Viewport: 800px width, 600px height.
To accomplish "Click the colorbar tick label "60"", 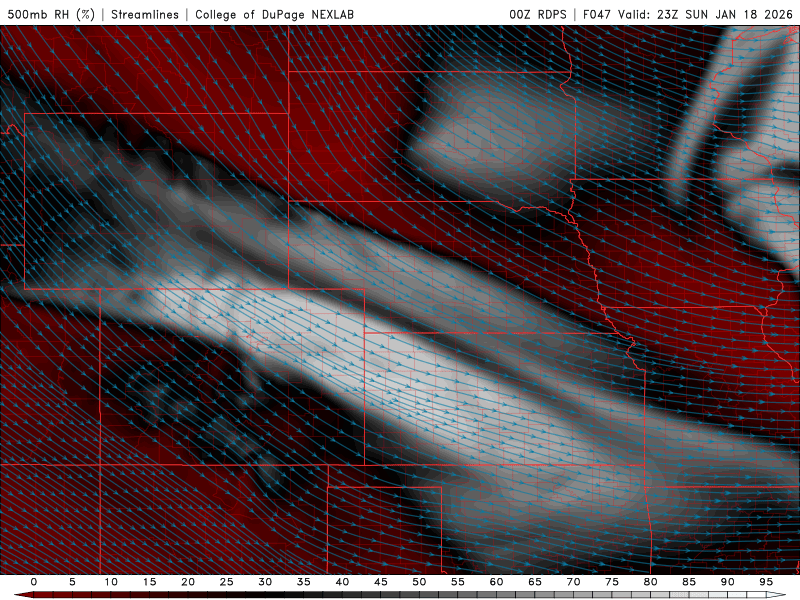I will point(496,582).
